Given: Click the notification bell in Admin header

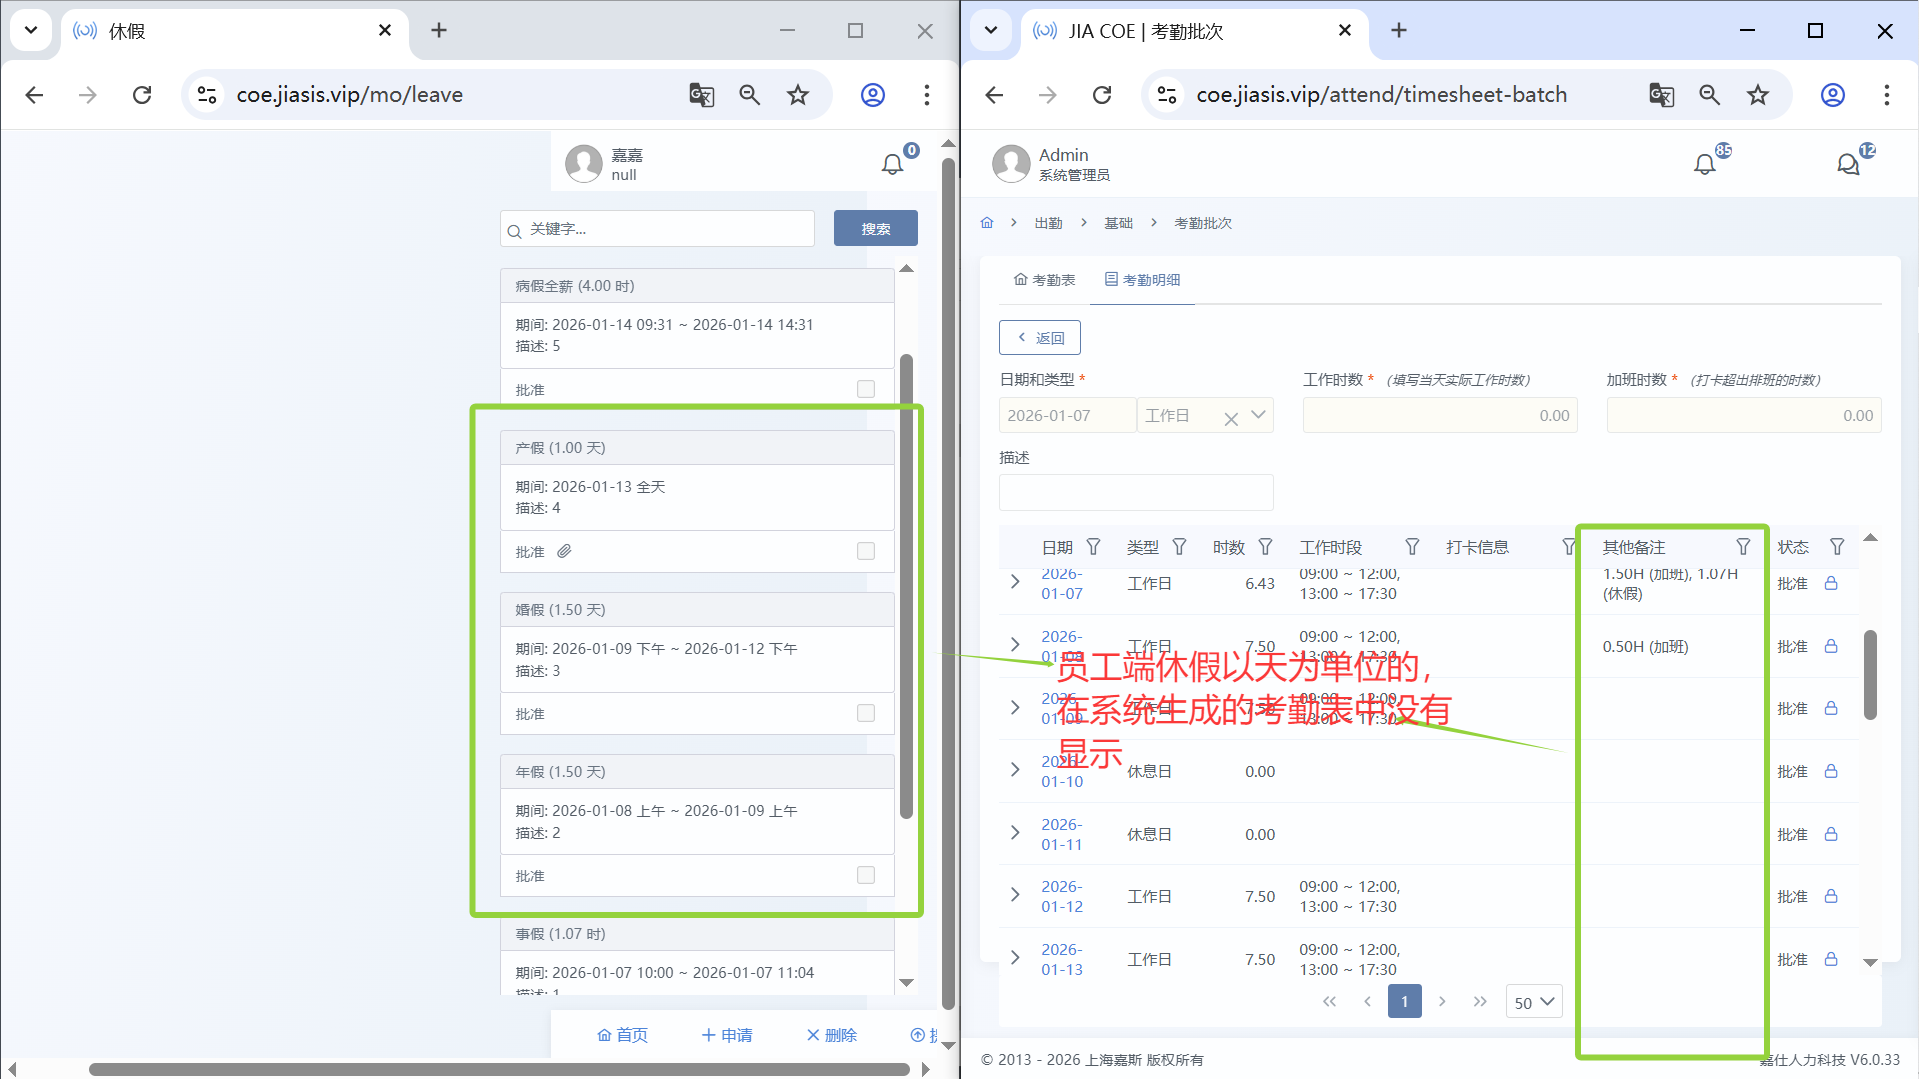Looking at the screenshot, I should coord(1704,164).
